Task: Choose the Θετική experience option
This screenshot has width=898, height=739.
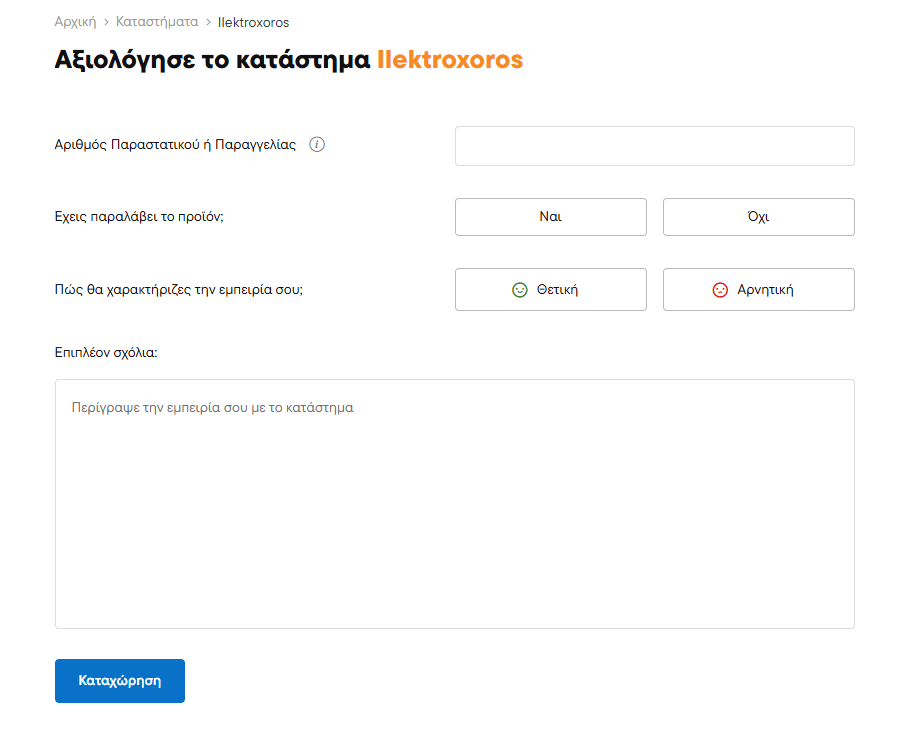Action: click(550, 290)
